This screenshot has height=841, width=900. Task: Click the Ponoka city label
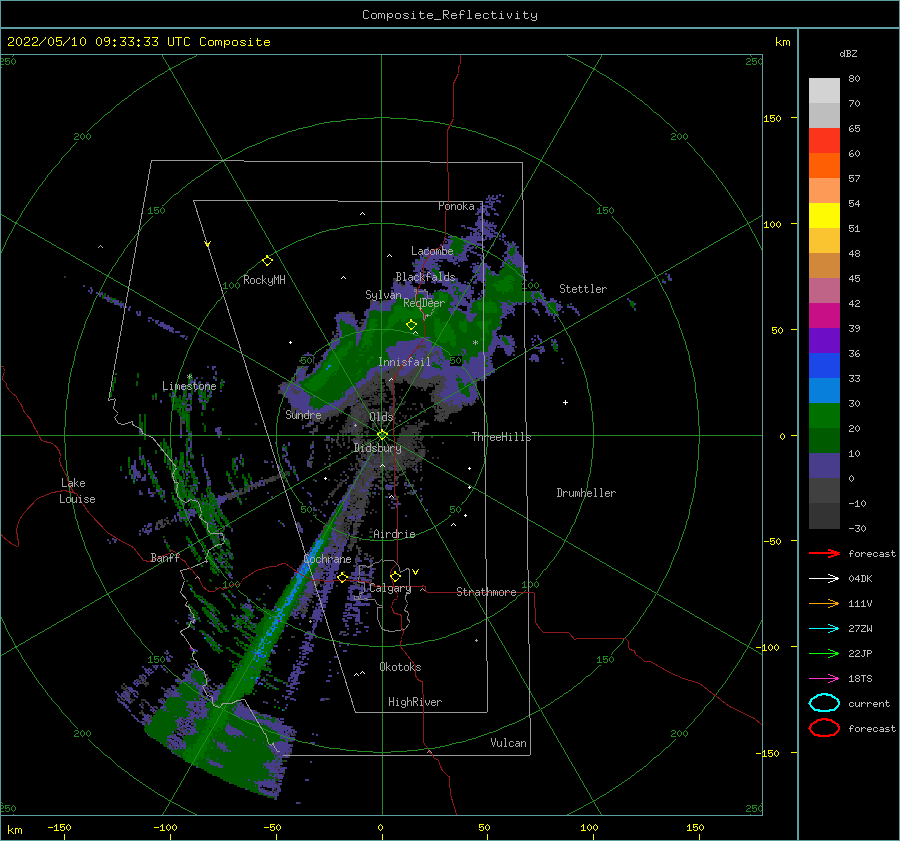[x=456, y=206]
